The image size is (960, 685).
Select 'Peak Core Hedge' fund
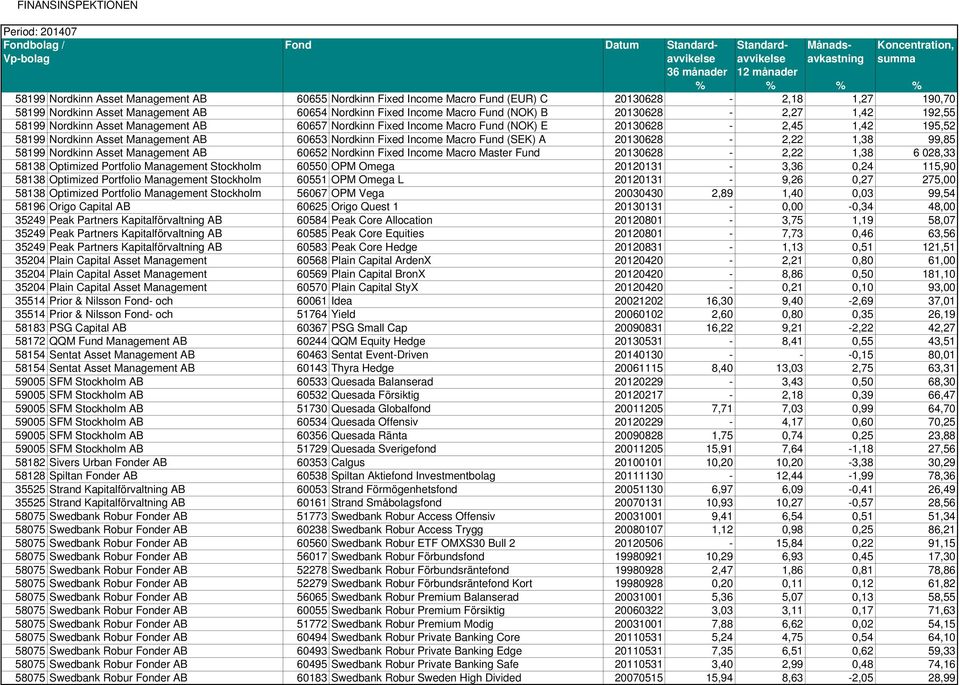374,247
